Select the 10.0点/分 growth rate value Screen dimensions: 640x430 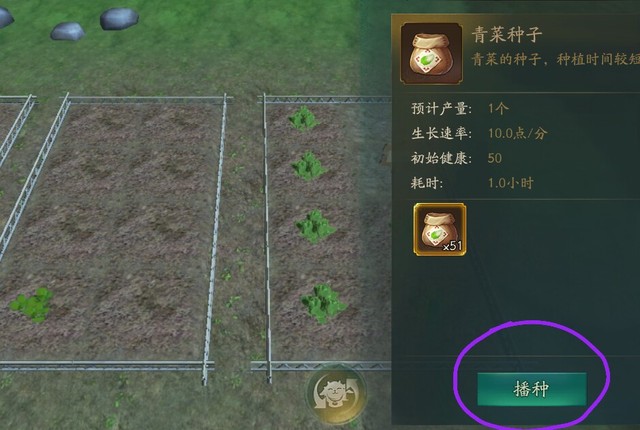[518, 133]
